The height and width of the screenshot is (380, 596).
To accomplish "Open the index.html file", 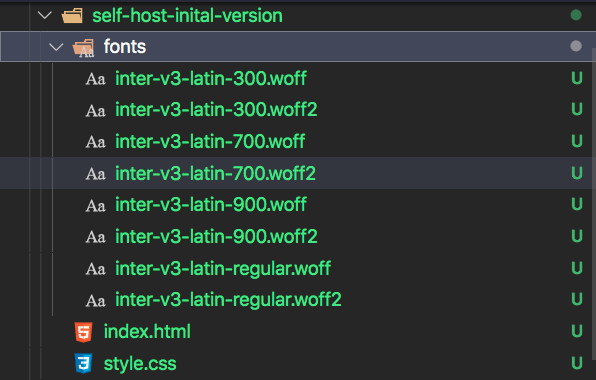I will [147, 331].
